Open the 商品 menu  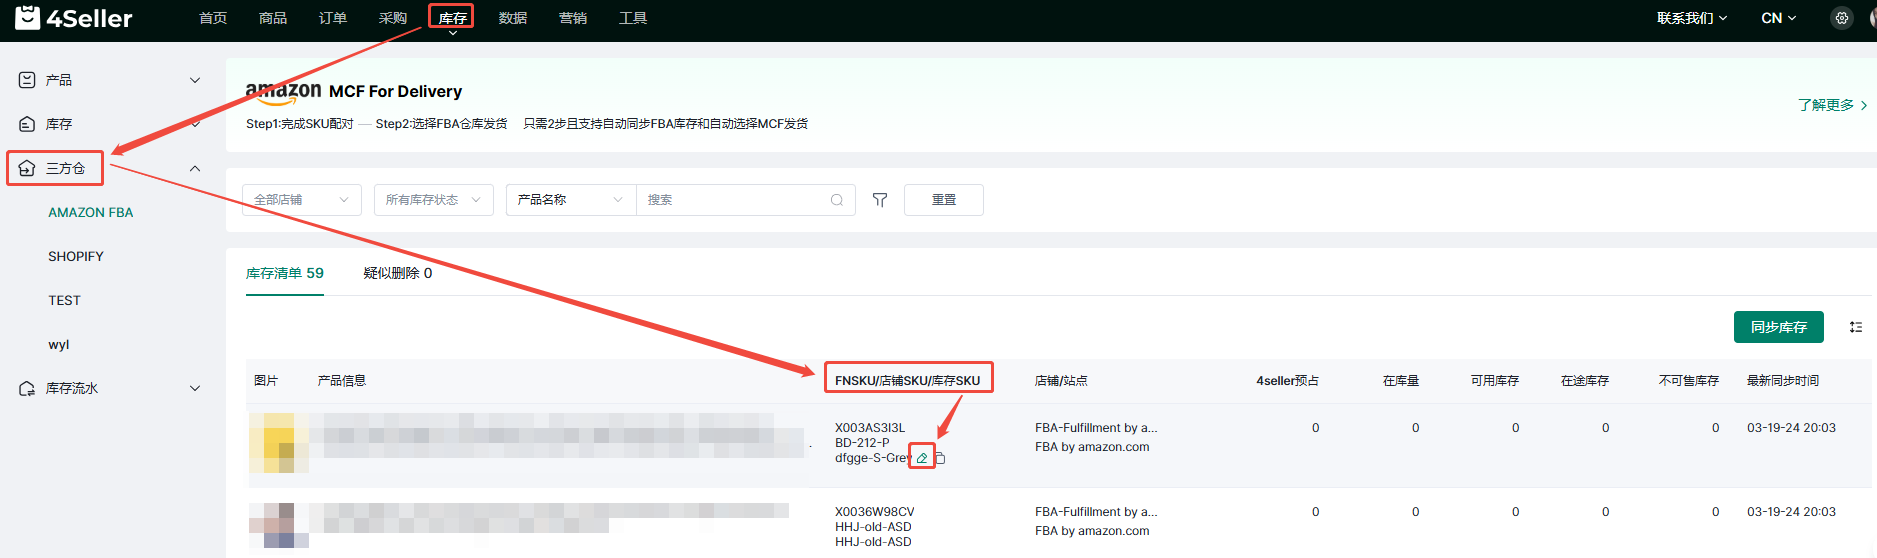point(273,18)
